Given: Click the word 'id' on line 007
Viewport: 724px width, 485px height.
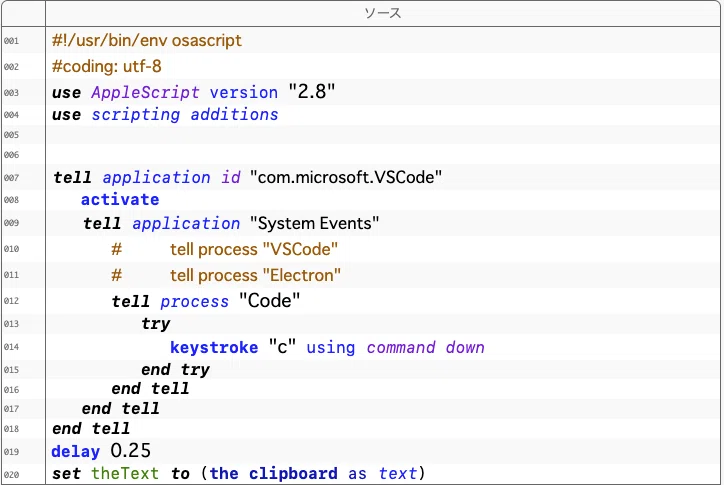Looking at the screenshot, I should click(231, 177).
